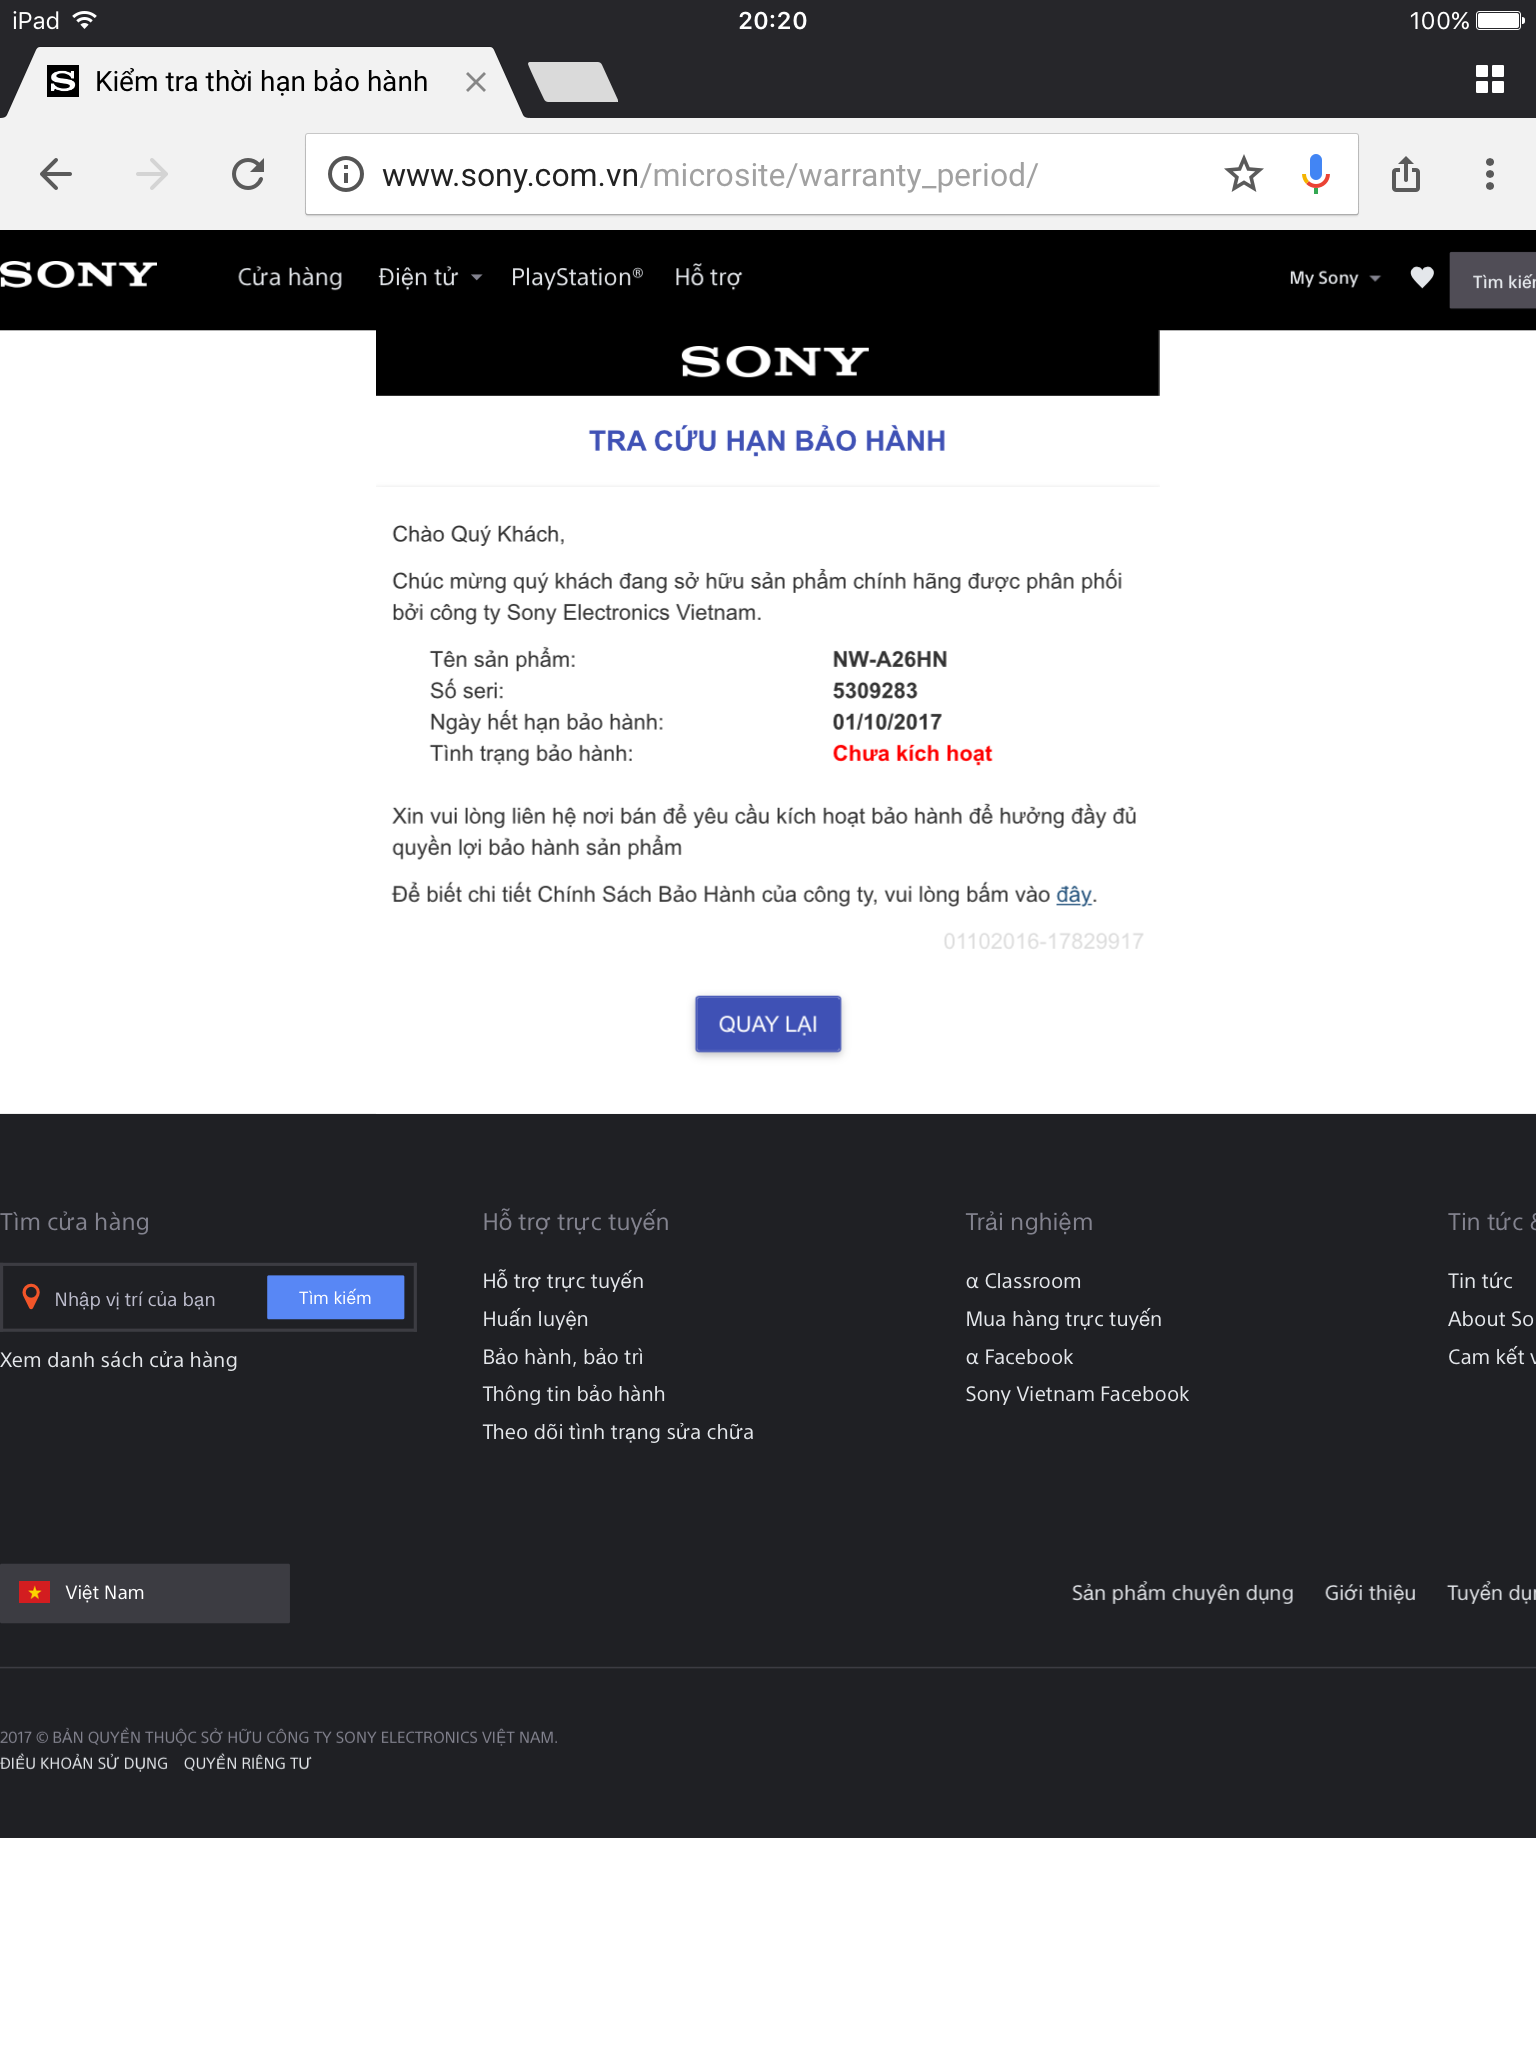Expand the My Sony dropdown
The image size is (1536, 2048).
(1335, 278)
